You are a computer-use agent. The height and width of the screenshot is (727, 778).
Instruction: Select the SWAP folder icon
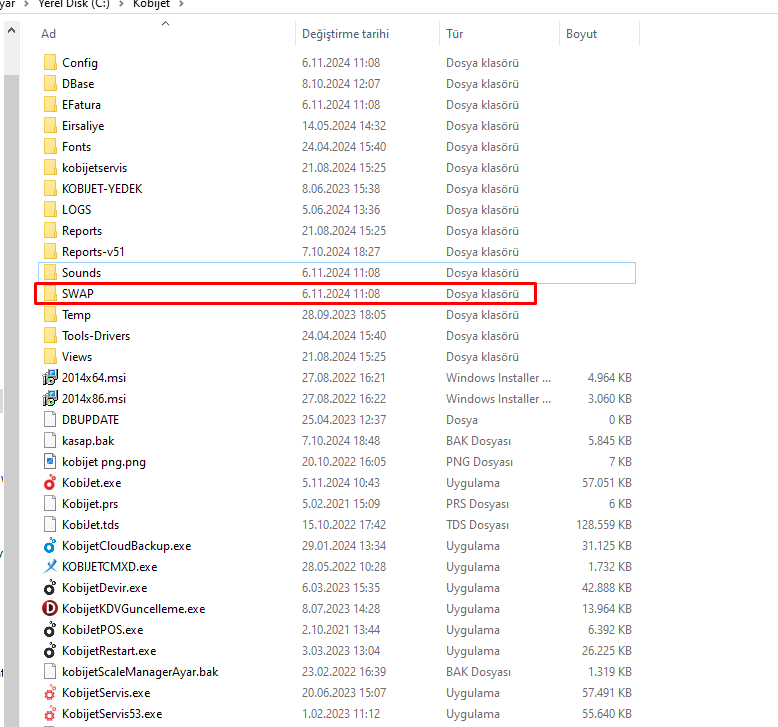50,294
